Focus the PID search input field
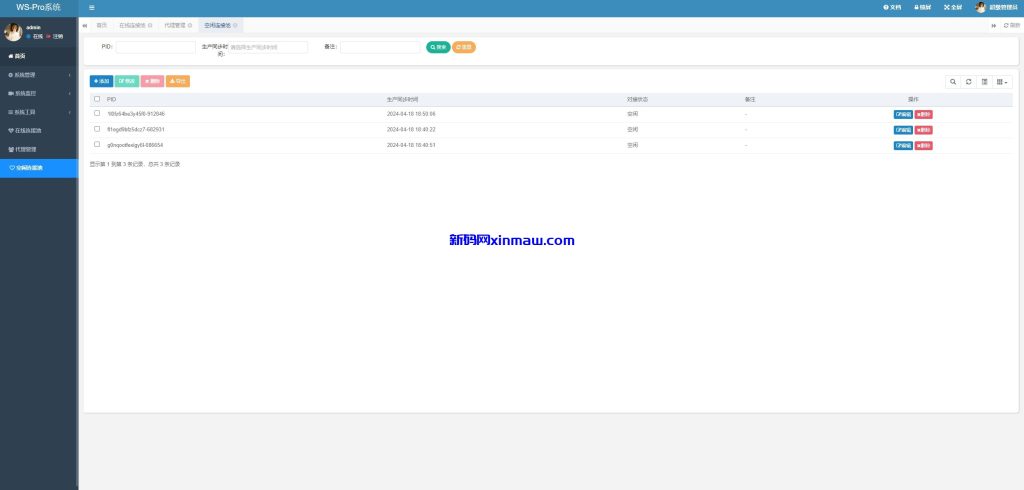Image resolution: width=1024 pixels, height=490 pixels. [x=155, y=47]
